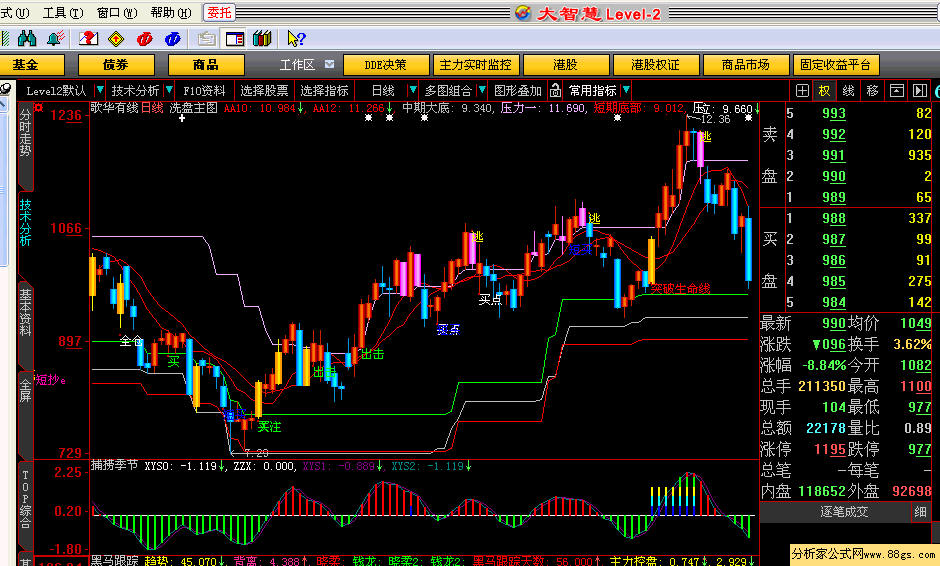Image resolution: width=940 pixels, height=566 pixels.
Task: Click the lock icon beside 图形叠加
Action: coord(555,91)
